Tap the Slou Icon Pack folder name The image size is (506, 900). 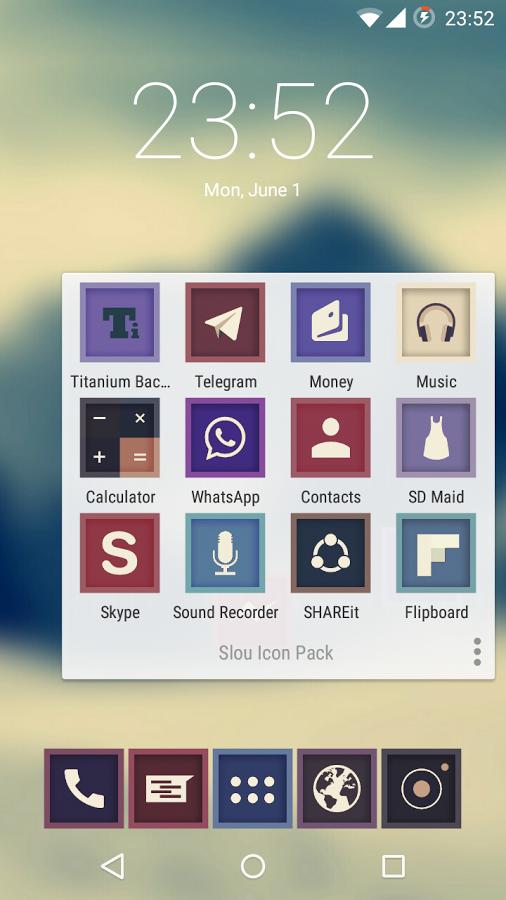[x=275, y=653]
